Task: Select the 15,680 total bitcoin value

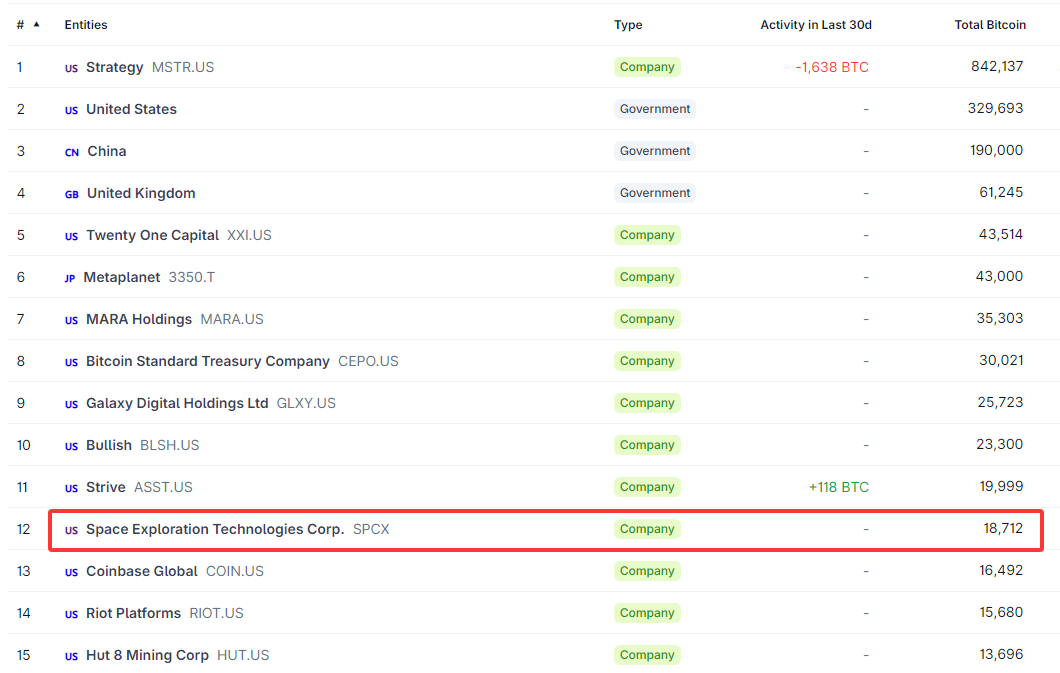Action: 1001,612
